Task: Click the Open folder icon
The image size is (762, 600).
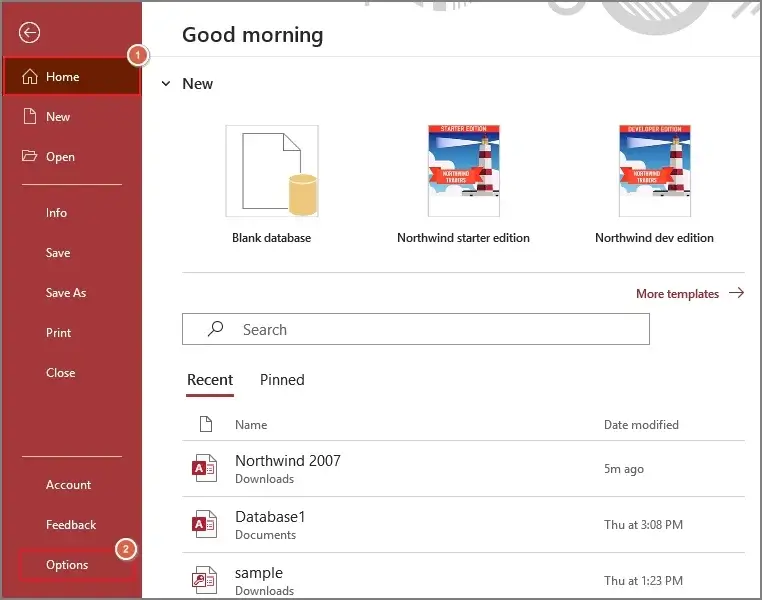Action: [x=29, y=157]
